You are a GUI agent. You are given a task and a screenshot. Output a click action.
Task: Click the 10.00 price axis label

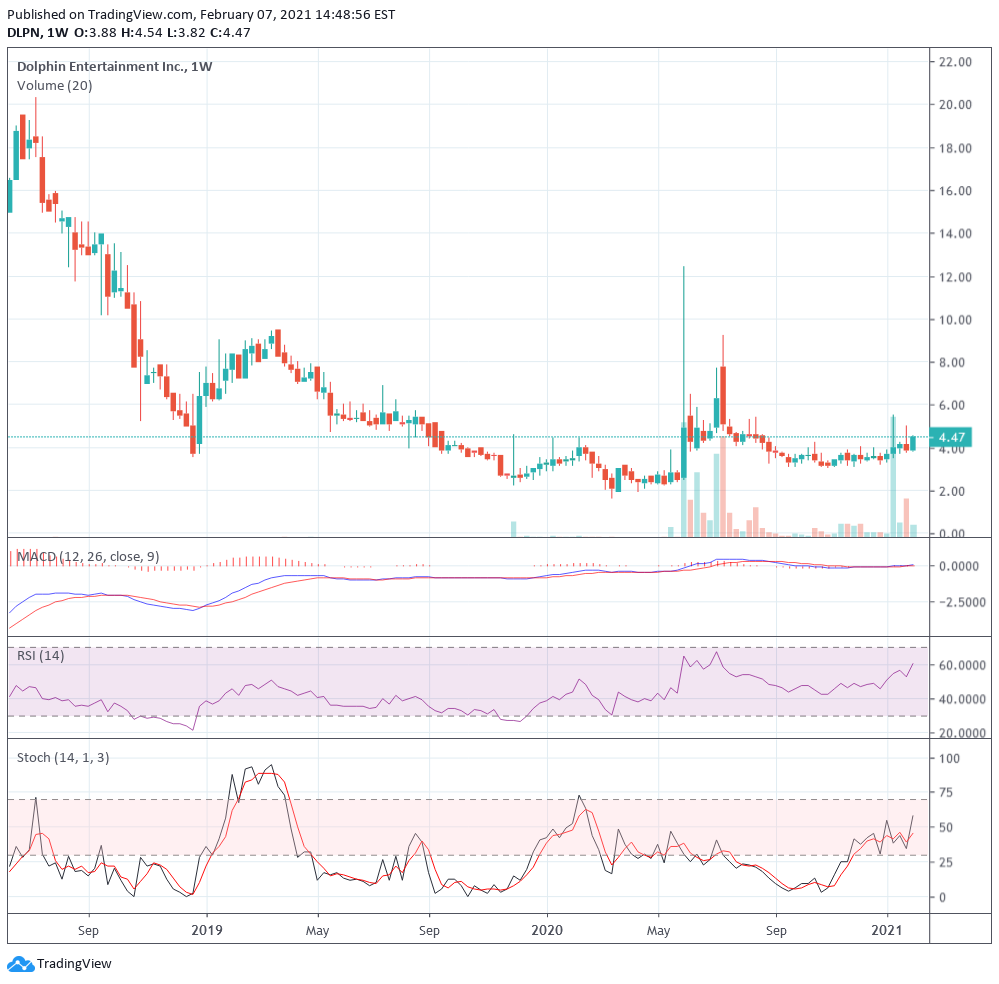[x=955, y=320]
